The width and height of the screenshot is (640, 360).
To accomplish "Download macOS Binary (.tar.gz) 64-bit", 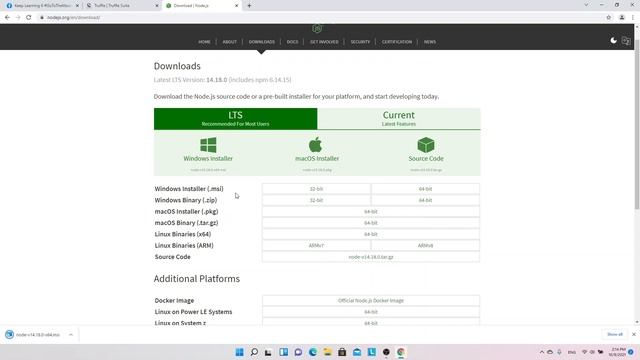I will coord(371,223).
